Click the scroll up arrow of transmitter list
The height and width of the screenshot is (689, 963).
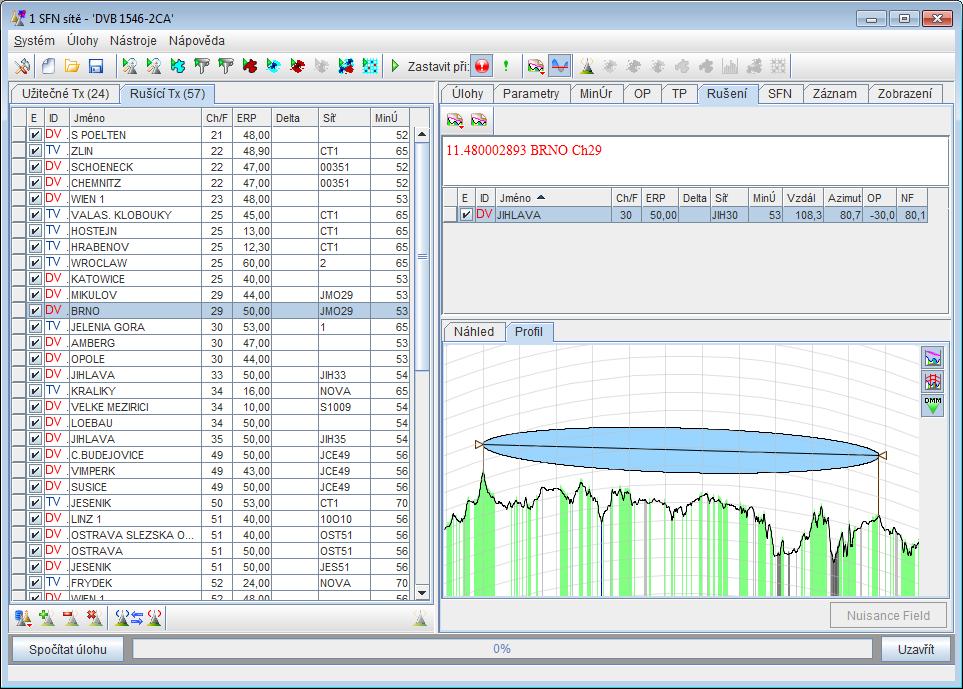[x=422, y=134]
